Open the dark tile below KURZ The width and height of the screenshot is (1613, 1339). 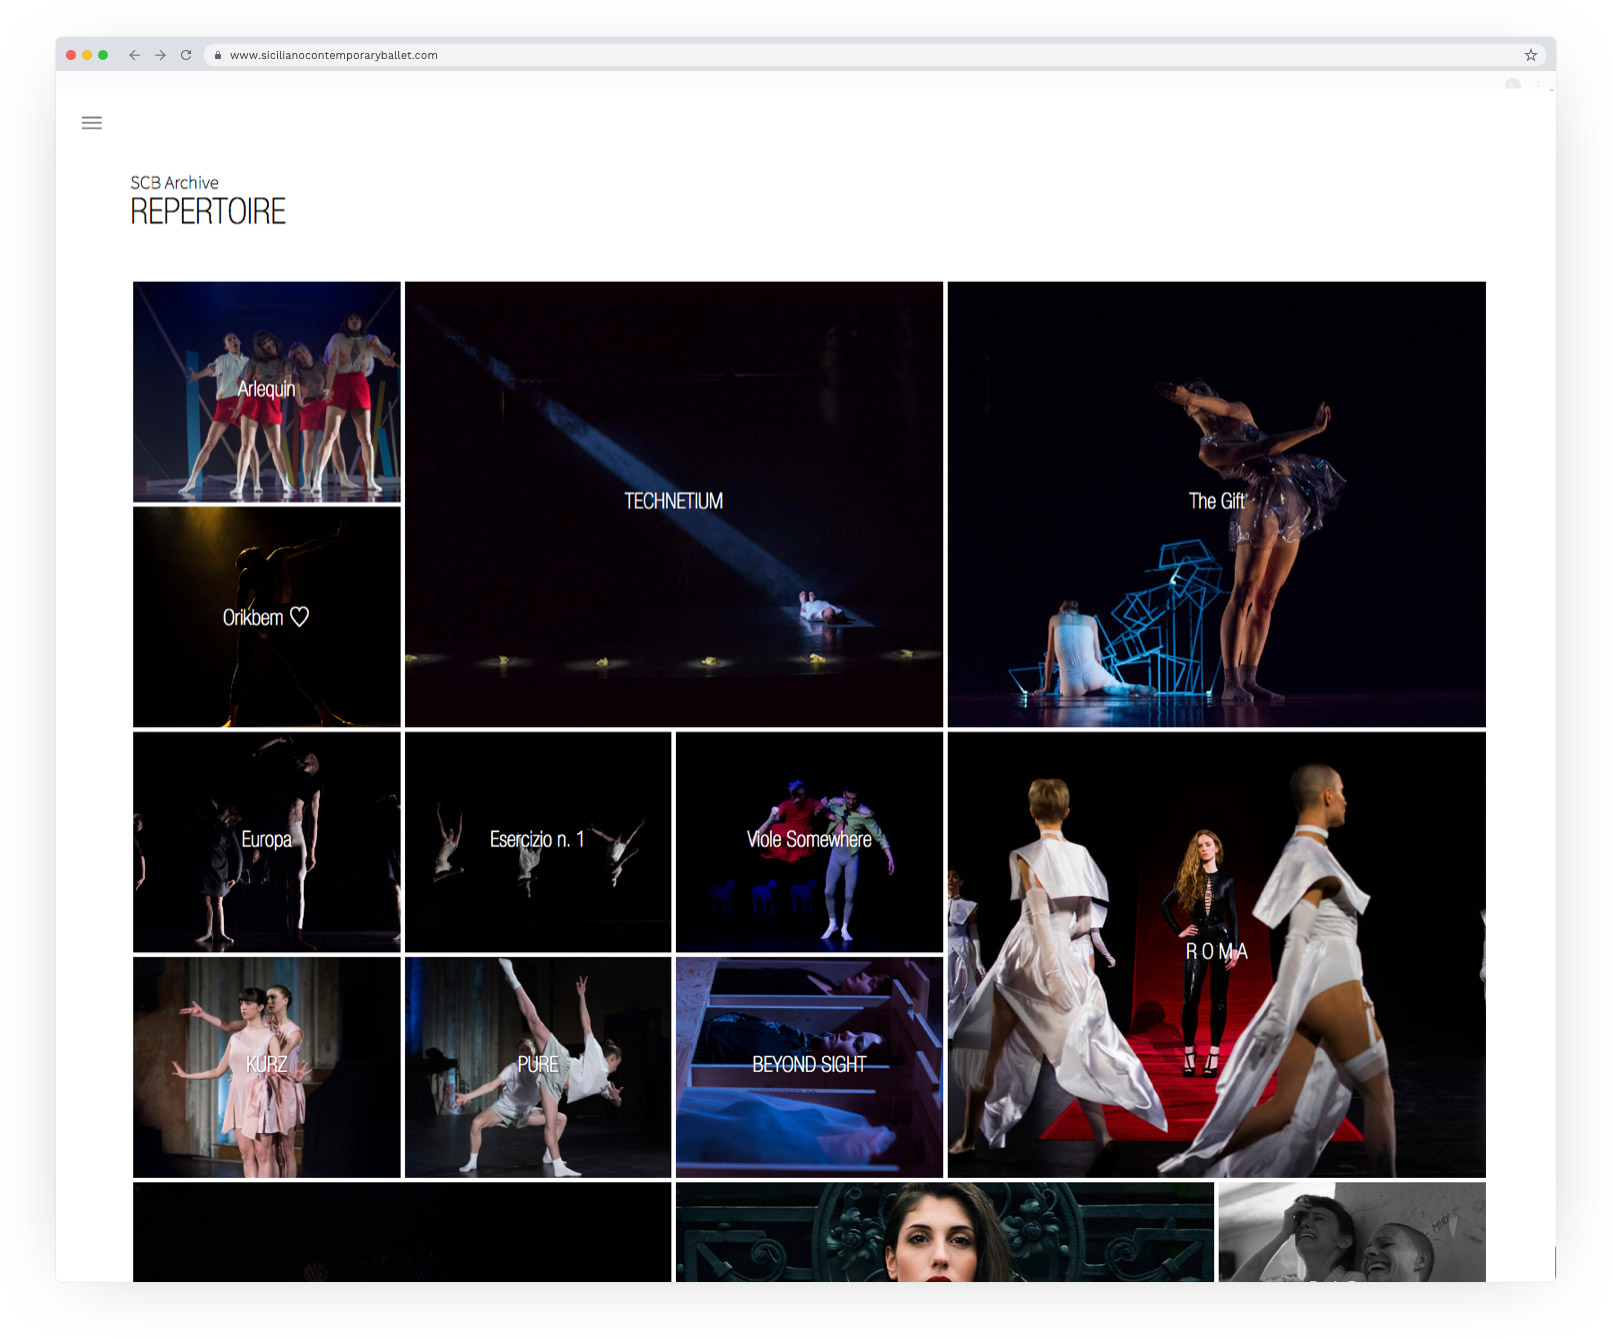[402, 1232]
